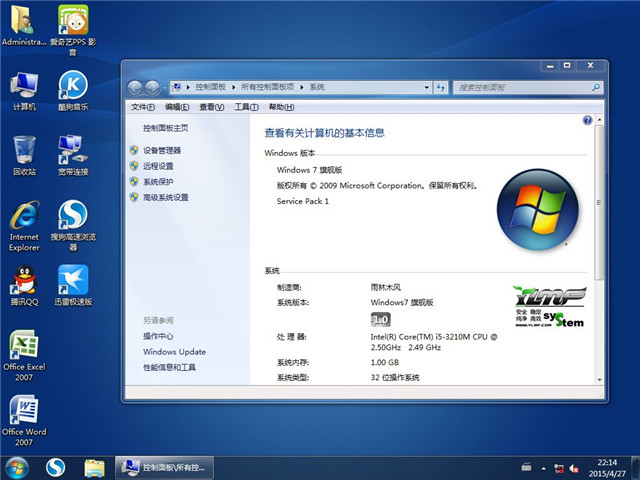Open the taskbar clock showing 22:14
The height and width of the screenshot is (480, 640).
[x=607, y=468]
